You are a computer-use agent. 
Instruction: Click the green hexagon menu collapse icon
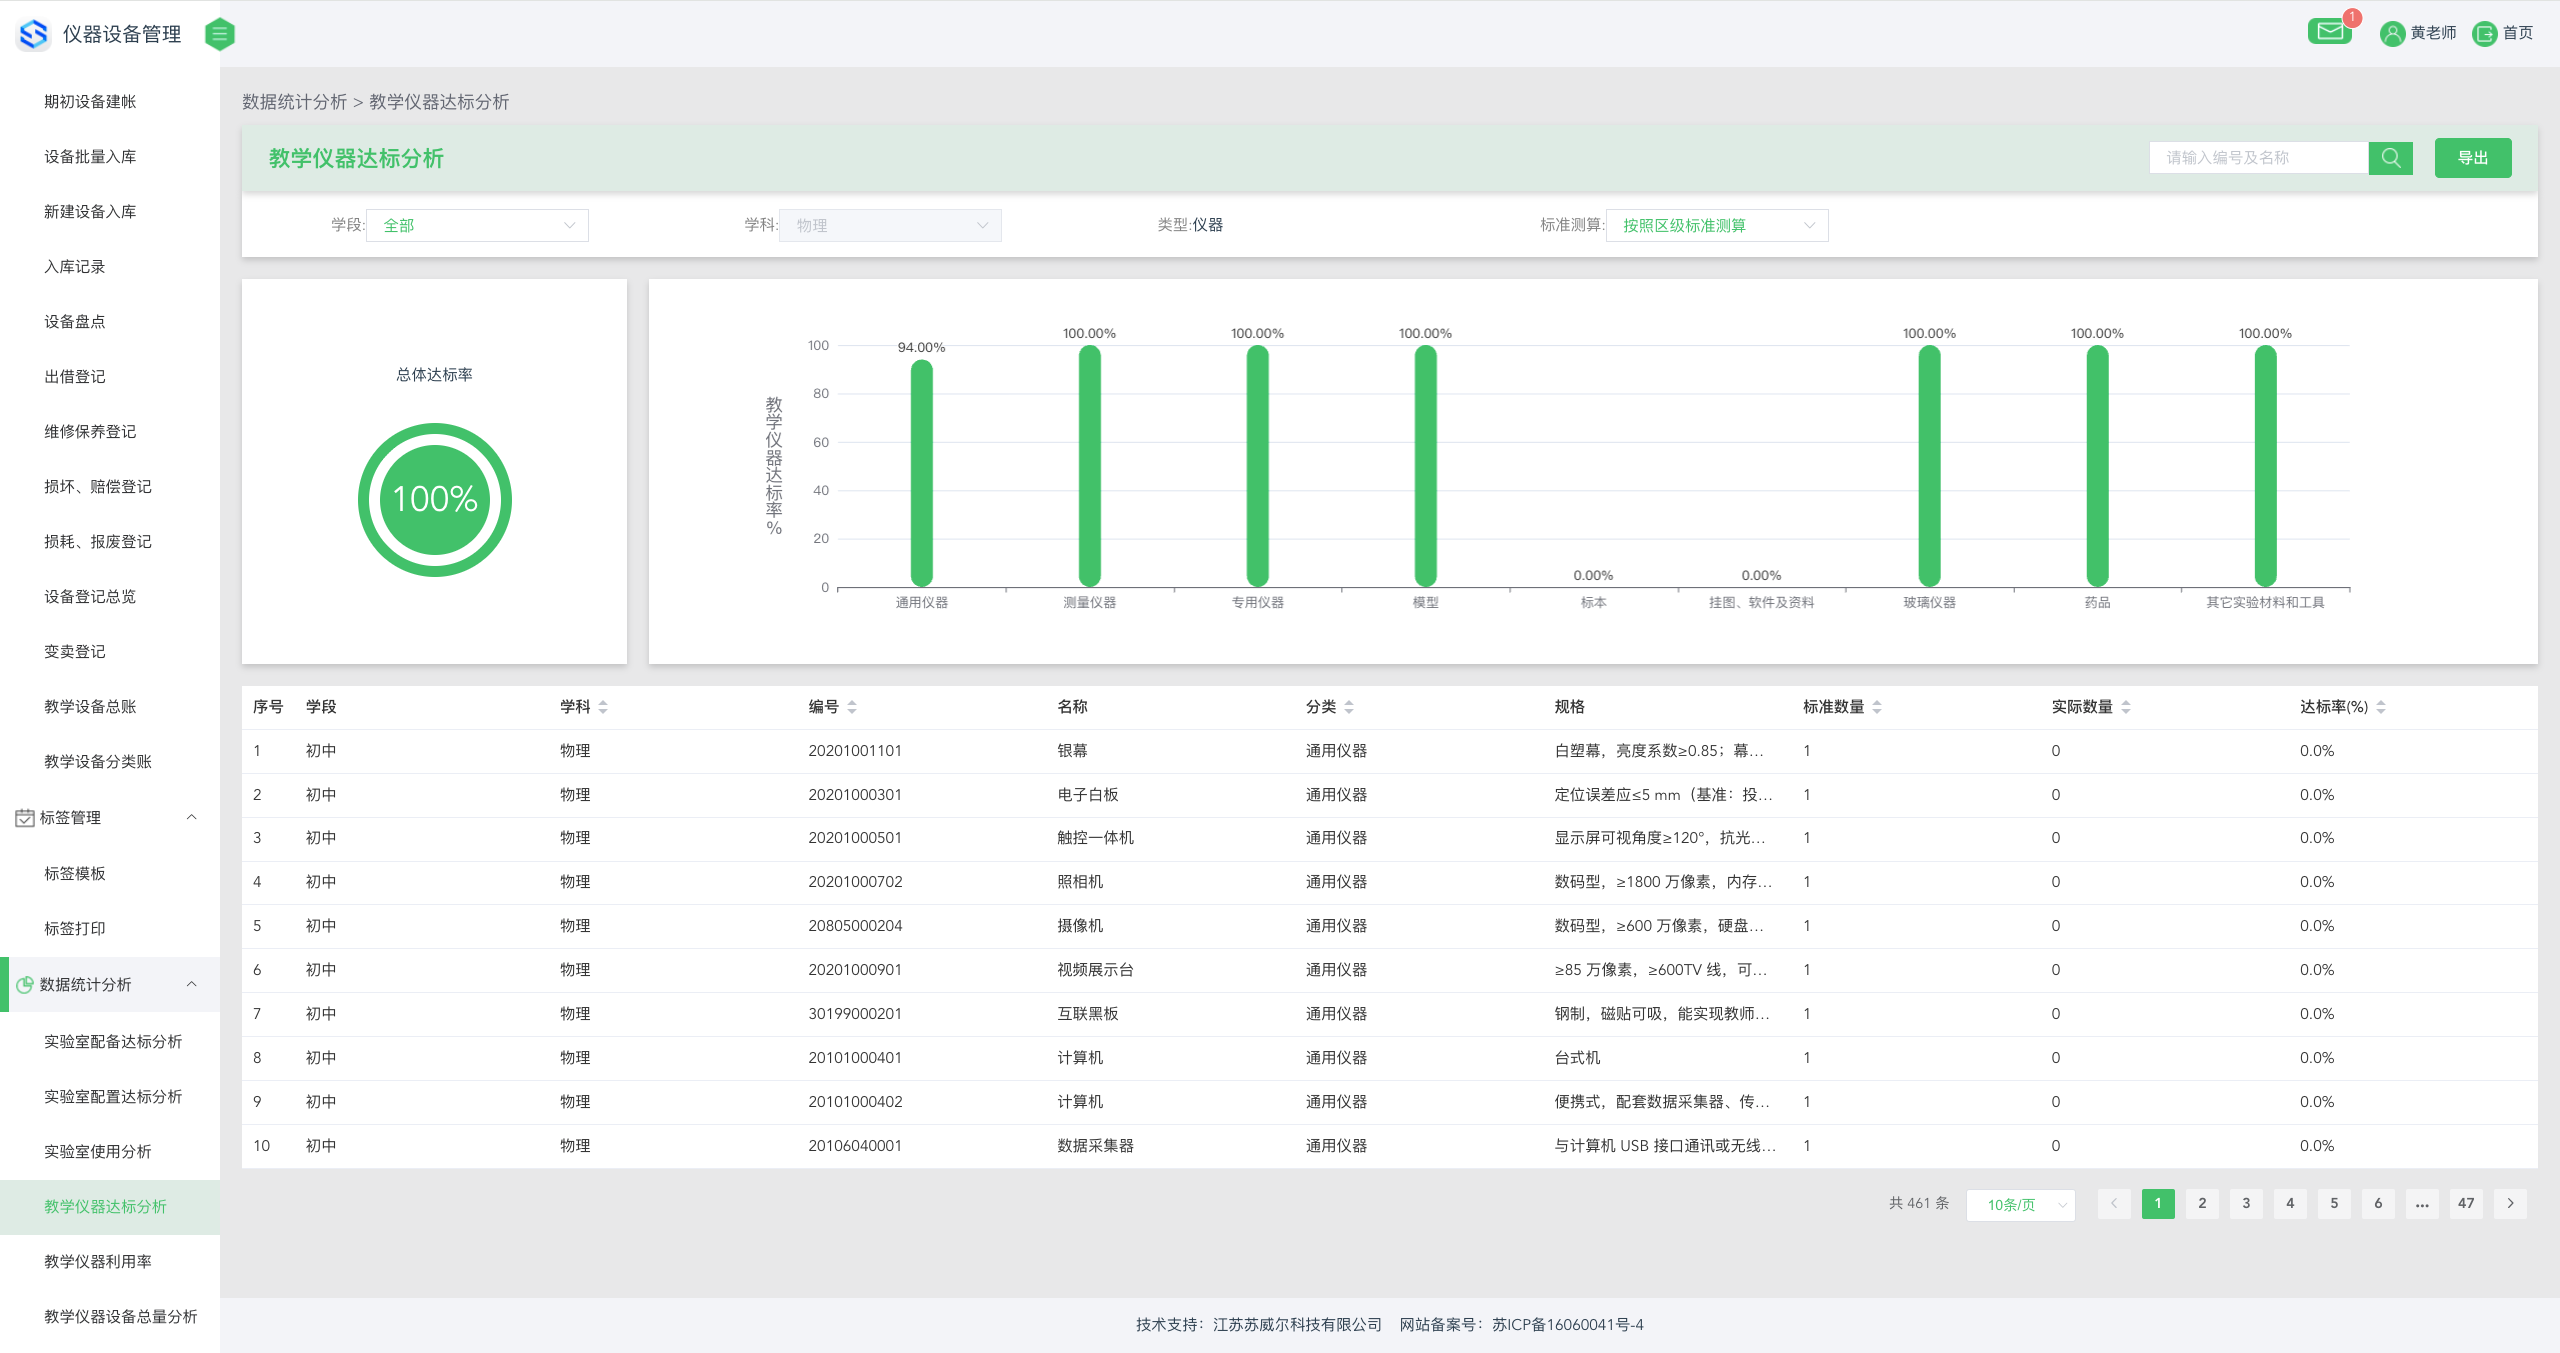click(219, 34)
